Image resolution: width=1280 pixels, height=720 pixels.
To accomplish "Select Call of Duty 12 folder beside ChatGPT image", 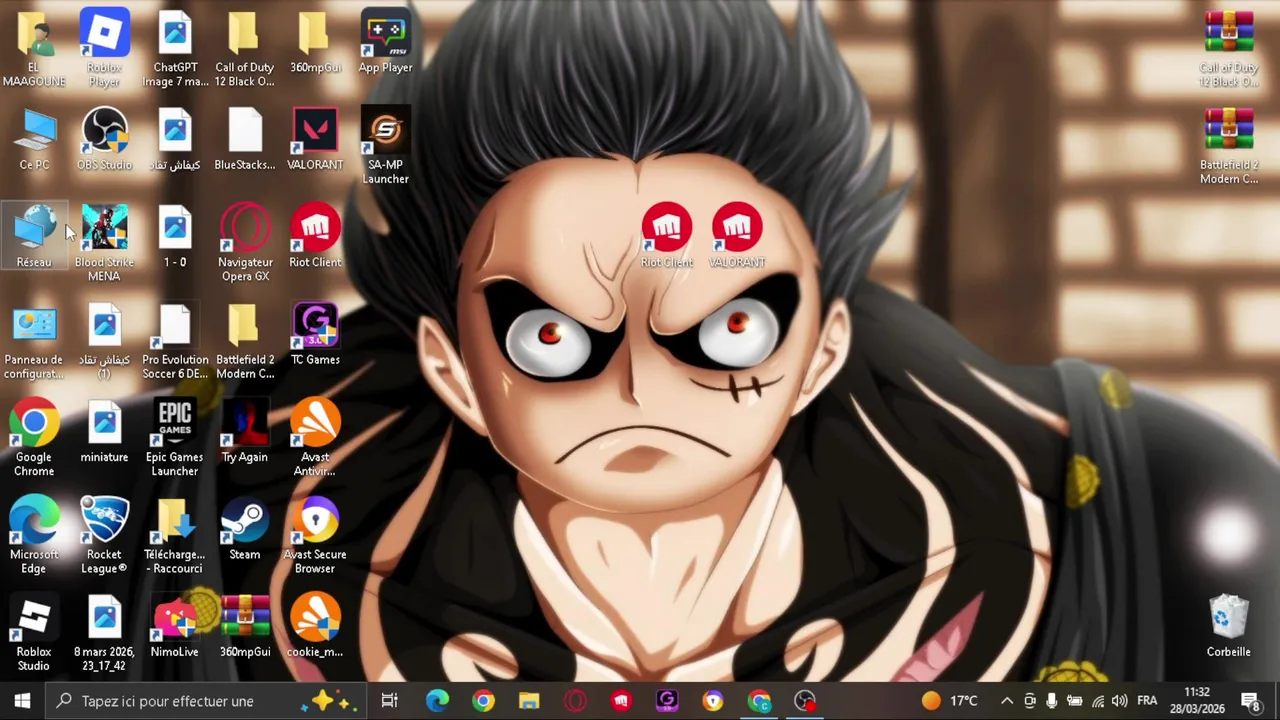I will (245, 47).
